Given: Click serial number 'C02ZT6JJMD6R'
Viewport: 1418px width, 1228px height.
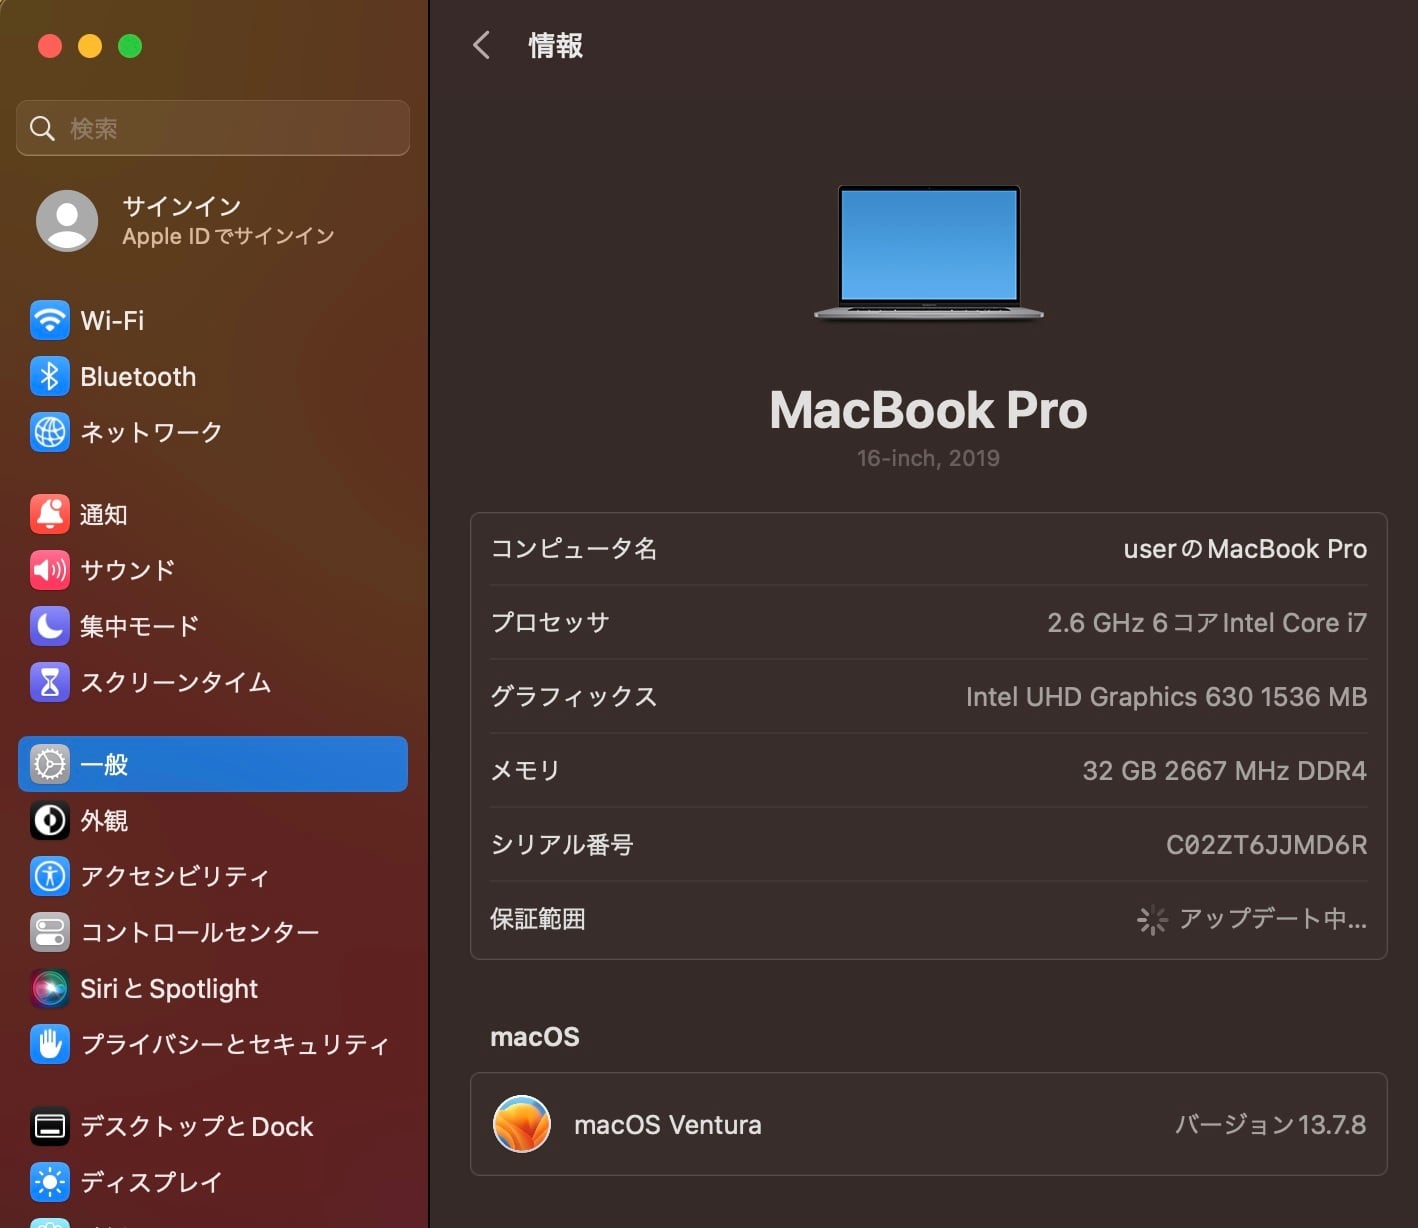Looking at the screenshot, I should point(1267,845).
